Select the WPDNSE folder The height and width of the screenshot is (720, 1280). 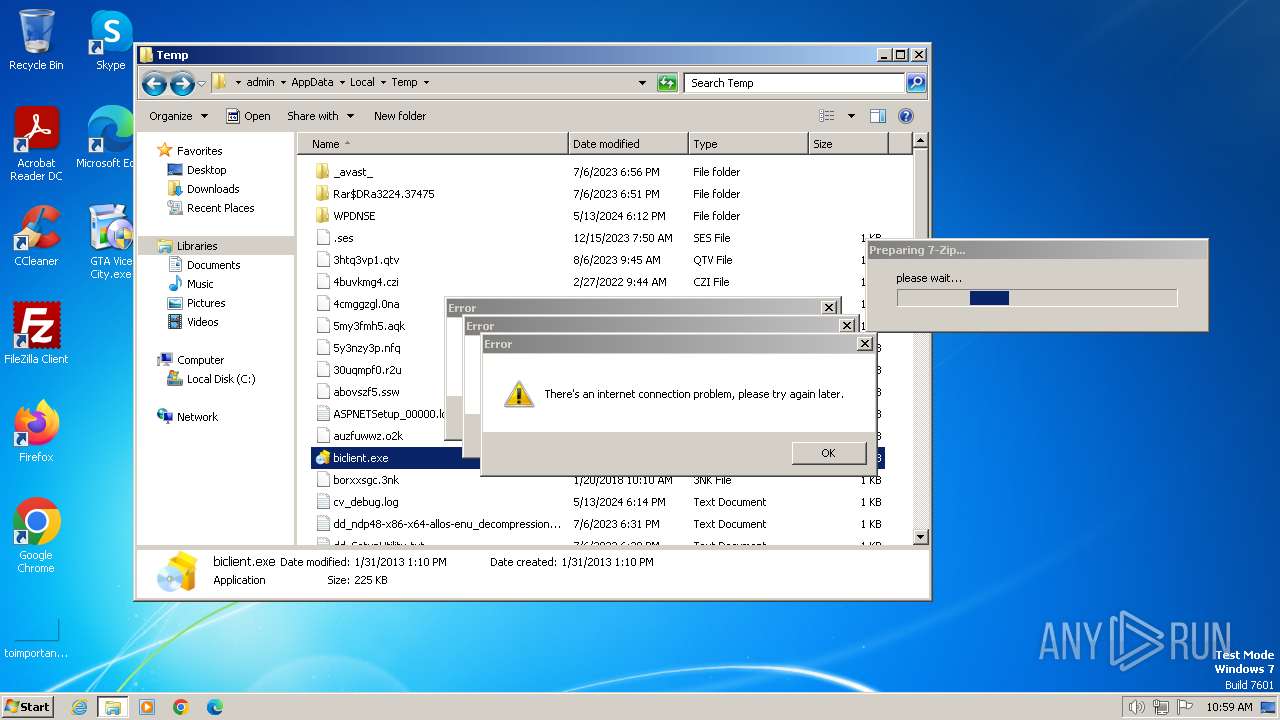click(345, 216)
